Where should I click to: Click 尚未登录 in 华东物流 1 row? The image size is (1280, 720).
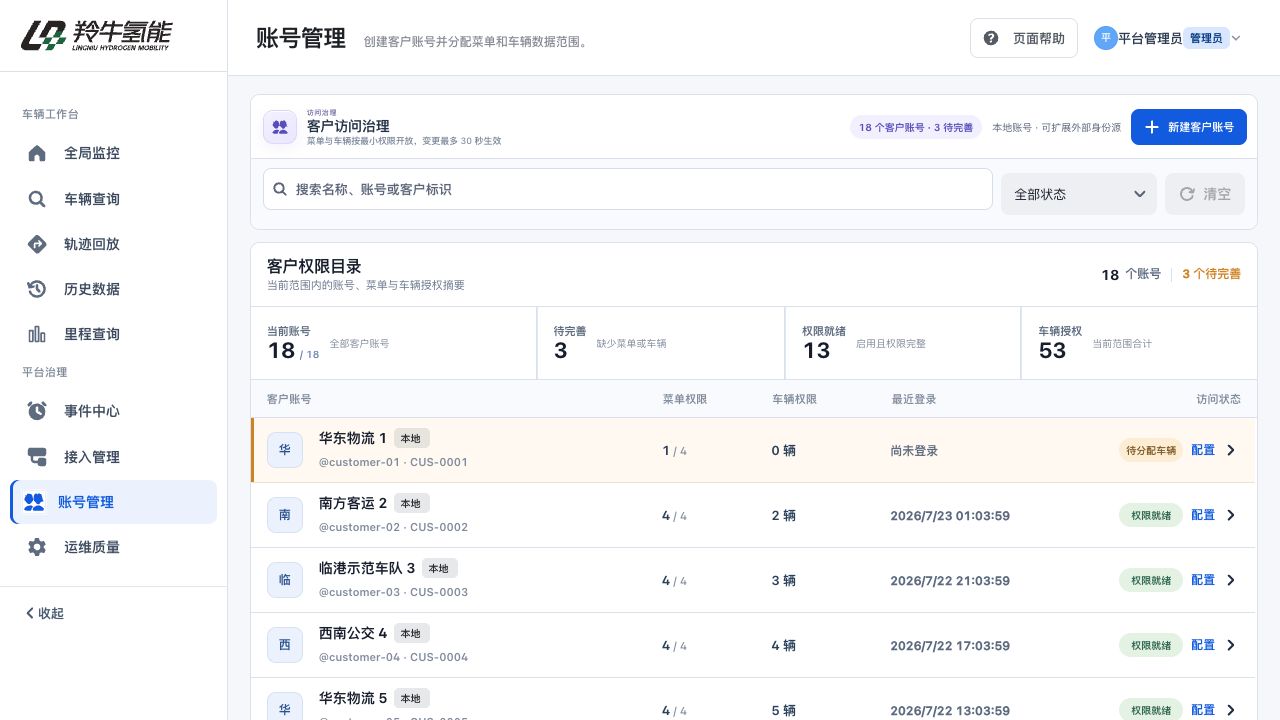pyautogui.click(x=914, y=451)
